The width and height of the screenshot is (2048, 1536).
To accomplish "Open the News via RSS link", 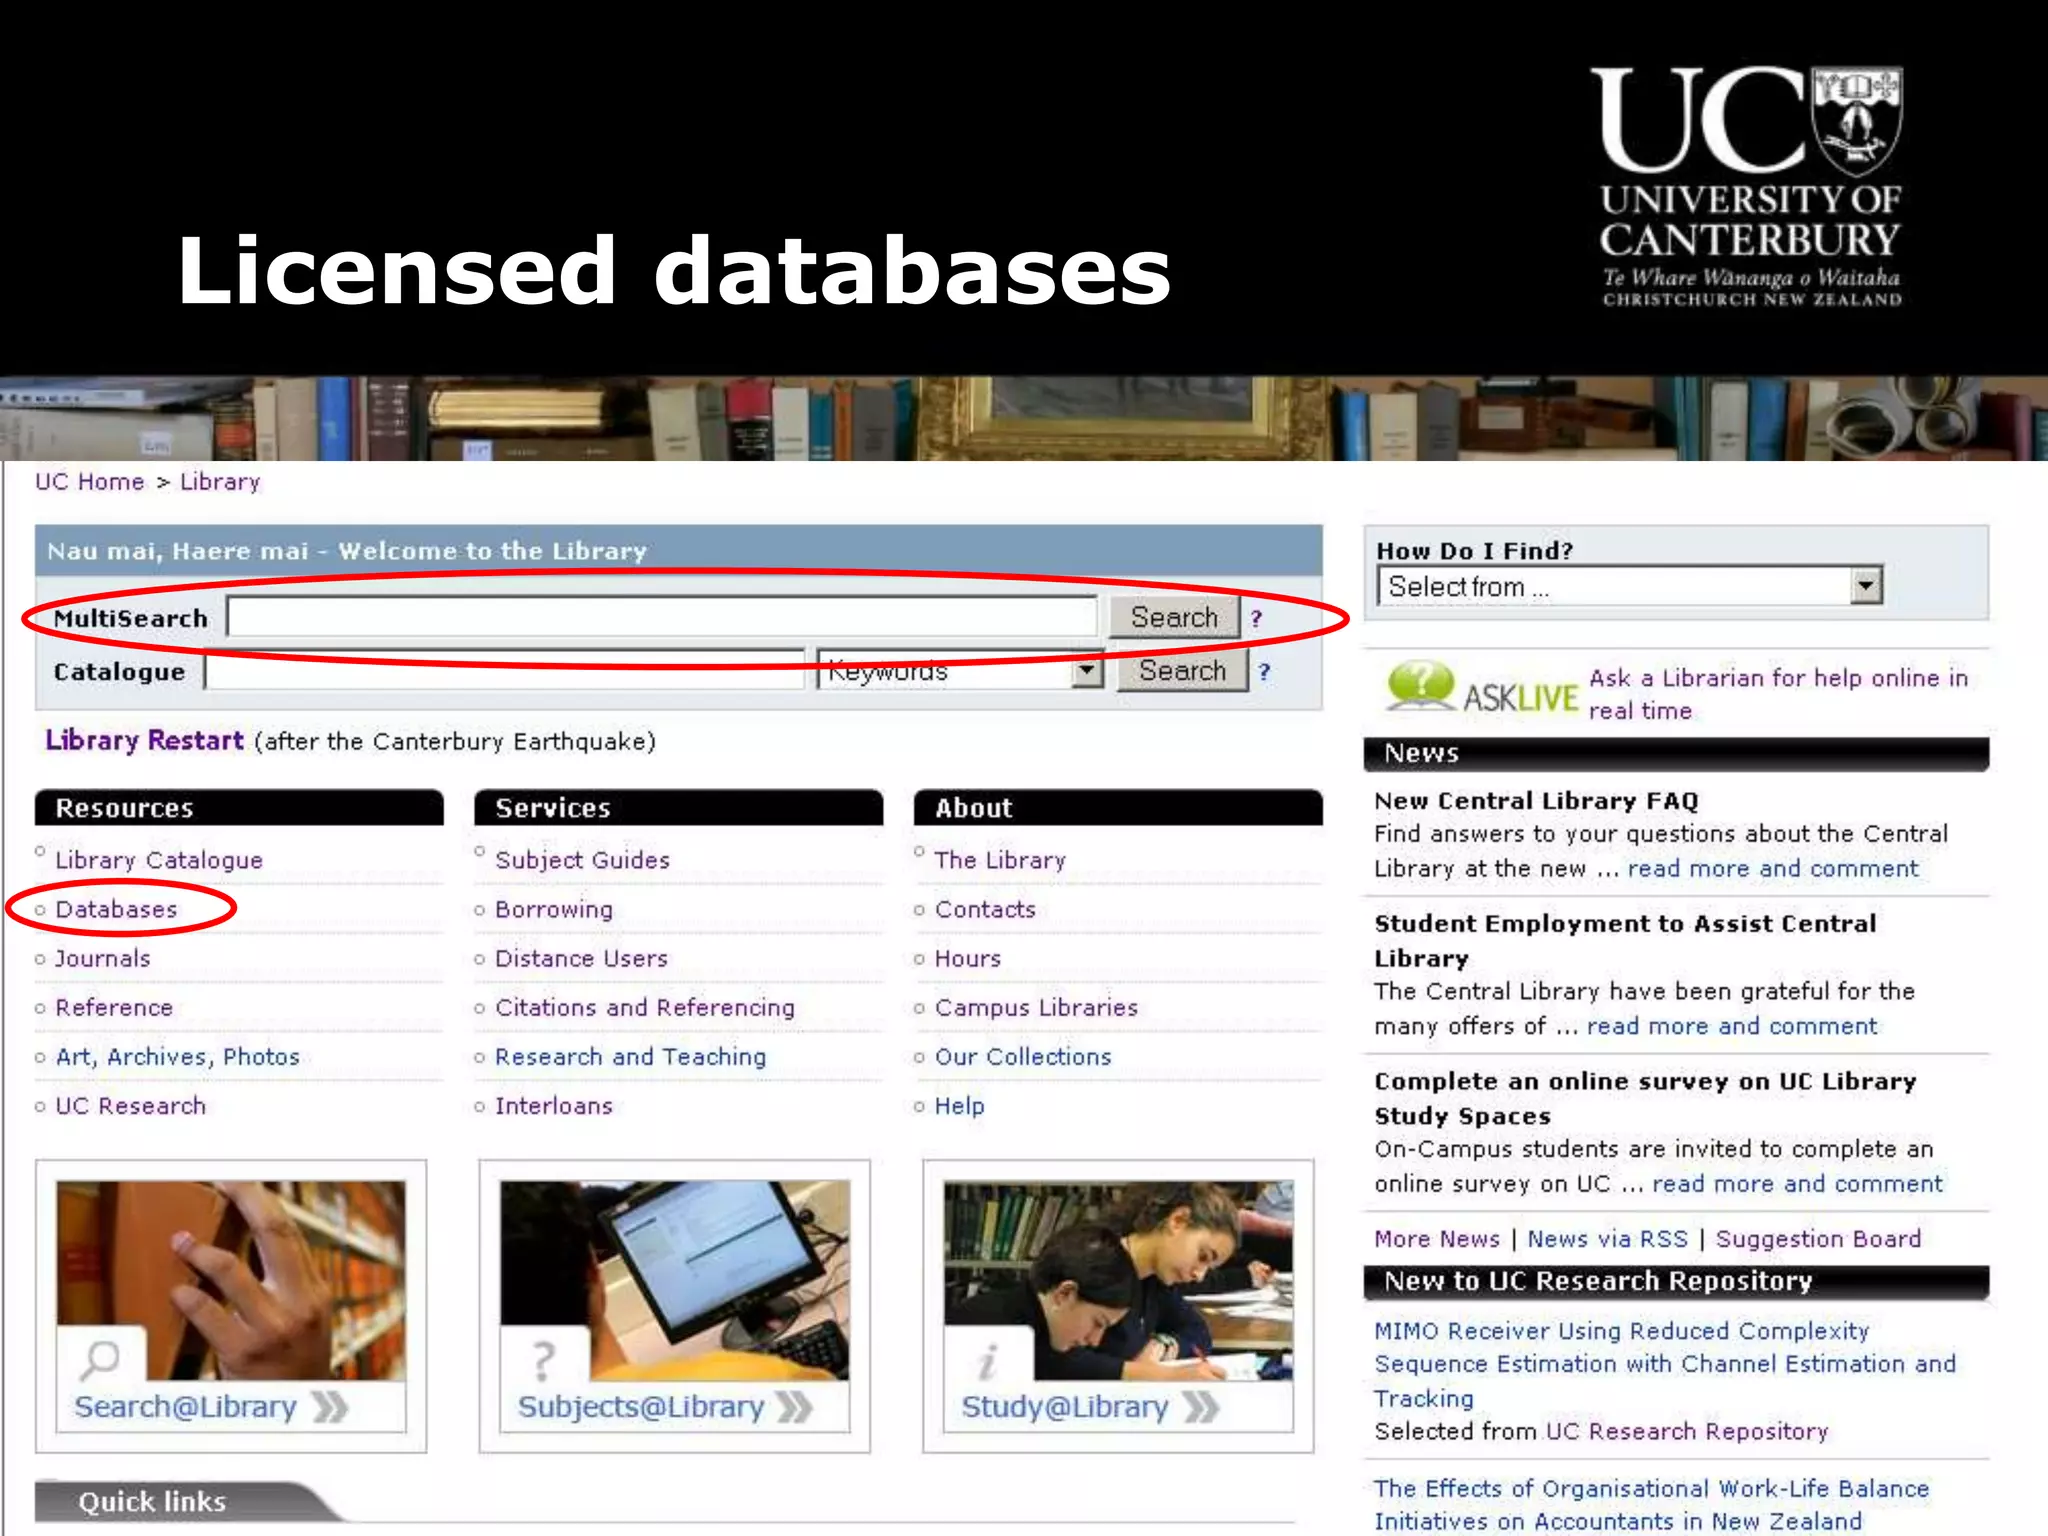I will pos(1607,1239).
